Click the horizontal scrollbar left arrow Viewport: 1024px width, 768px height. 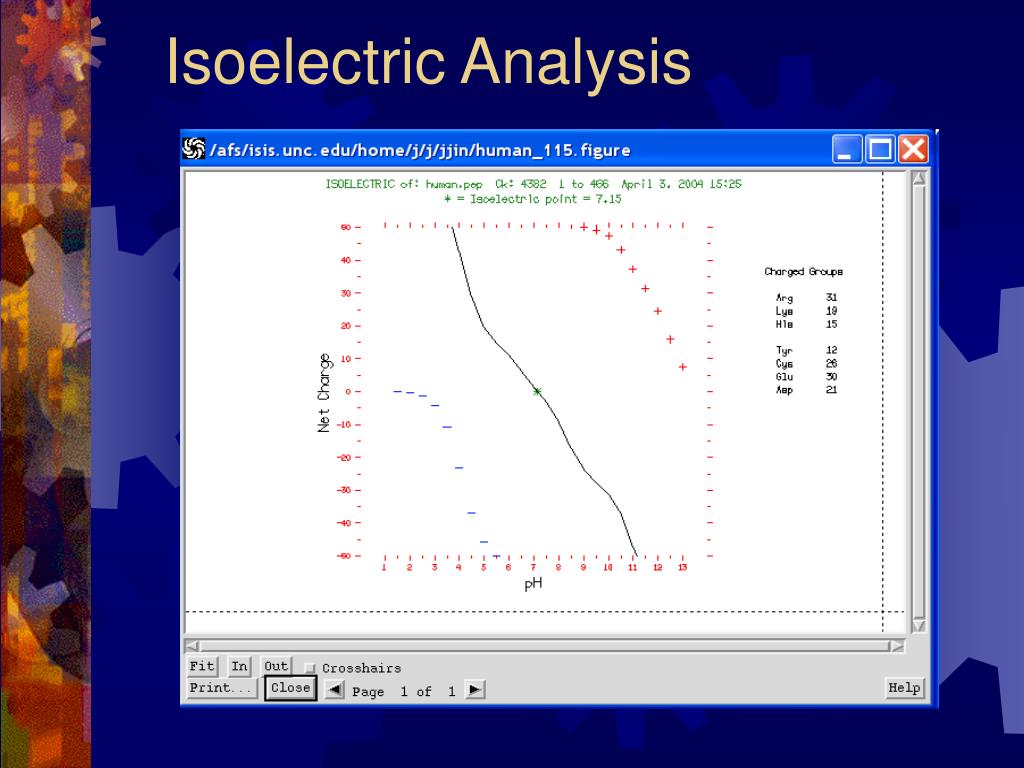[x=193, y=646]
